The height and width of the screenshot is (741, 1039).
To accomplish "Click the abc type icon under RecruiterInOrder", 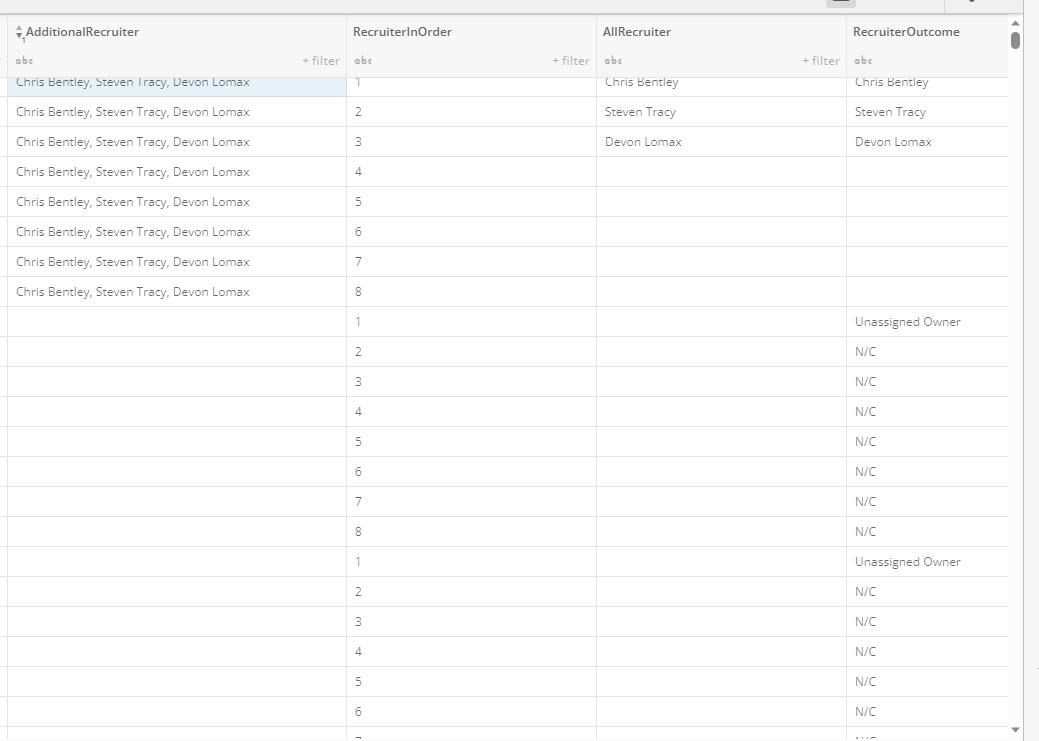I will point(363,60).
